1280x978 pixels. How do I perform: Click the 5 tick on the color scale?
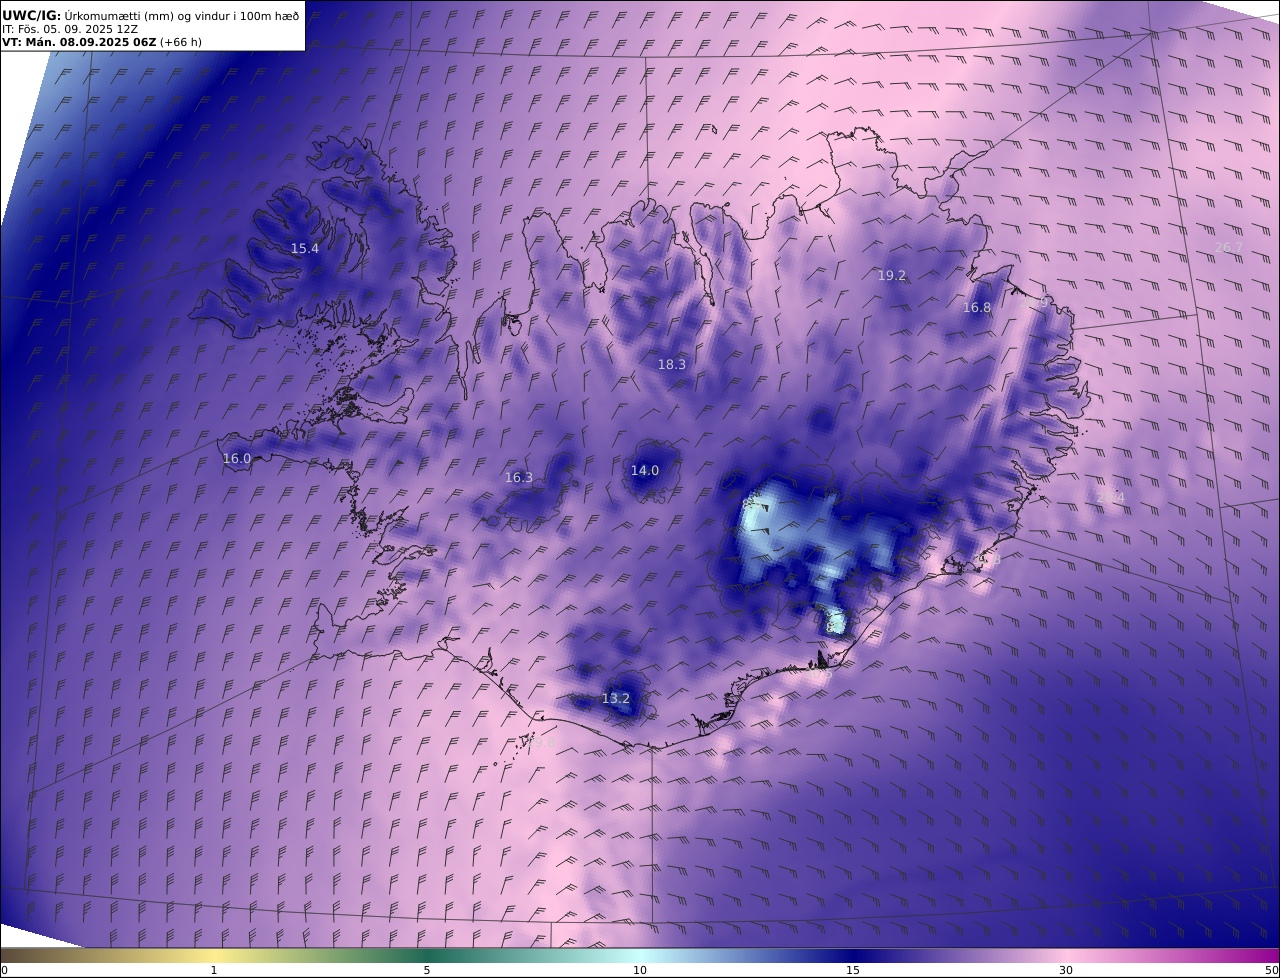(x=427, y=970)
